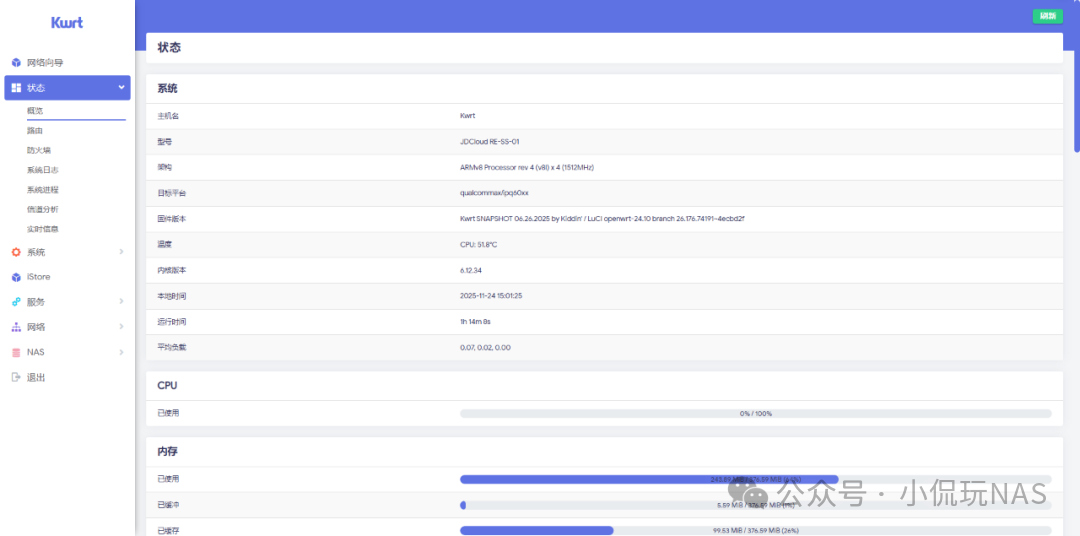This screenshot has height=536, width=1080.
Task: Click the 服务 link-chain icon
Action: [17, 302]
